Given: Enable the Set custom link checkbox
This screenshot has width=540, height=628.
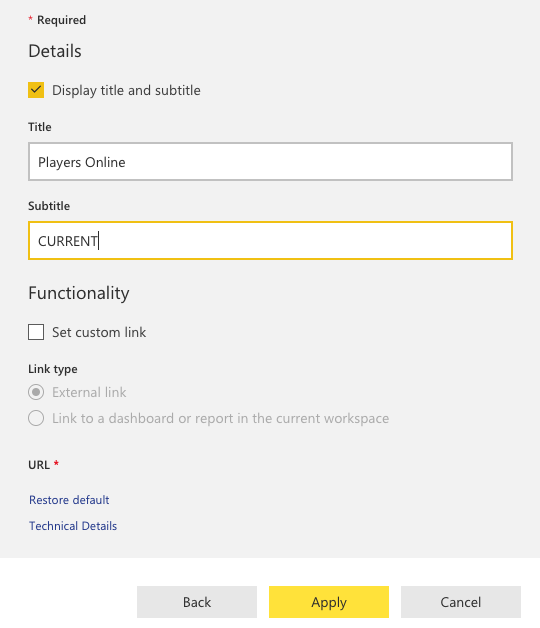Looking at the screenshot, I should [x=36, y=332].
